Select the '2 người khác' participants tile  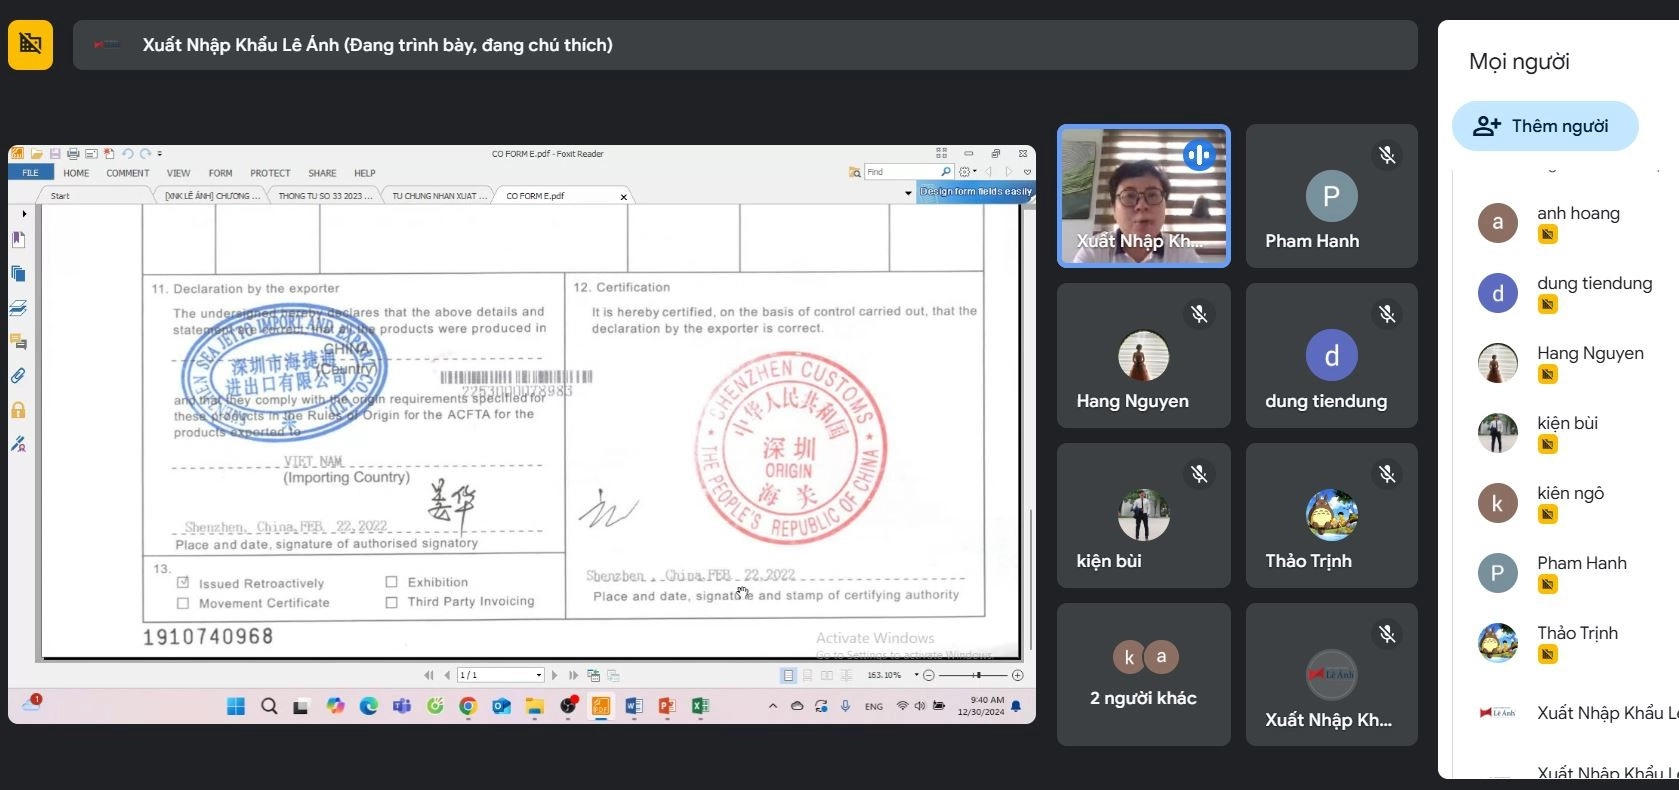(1143, 674)
